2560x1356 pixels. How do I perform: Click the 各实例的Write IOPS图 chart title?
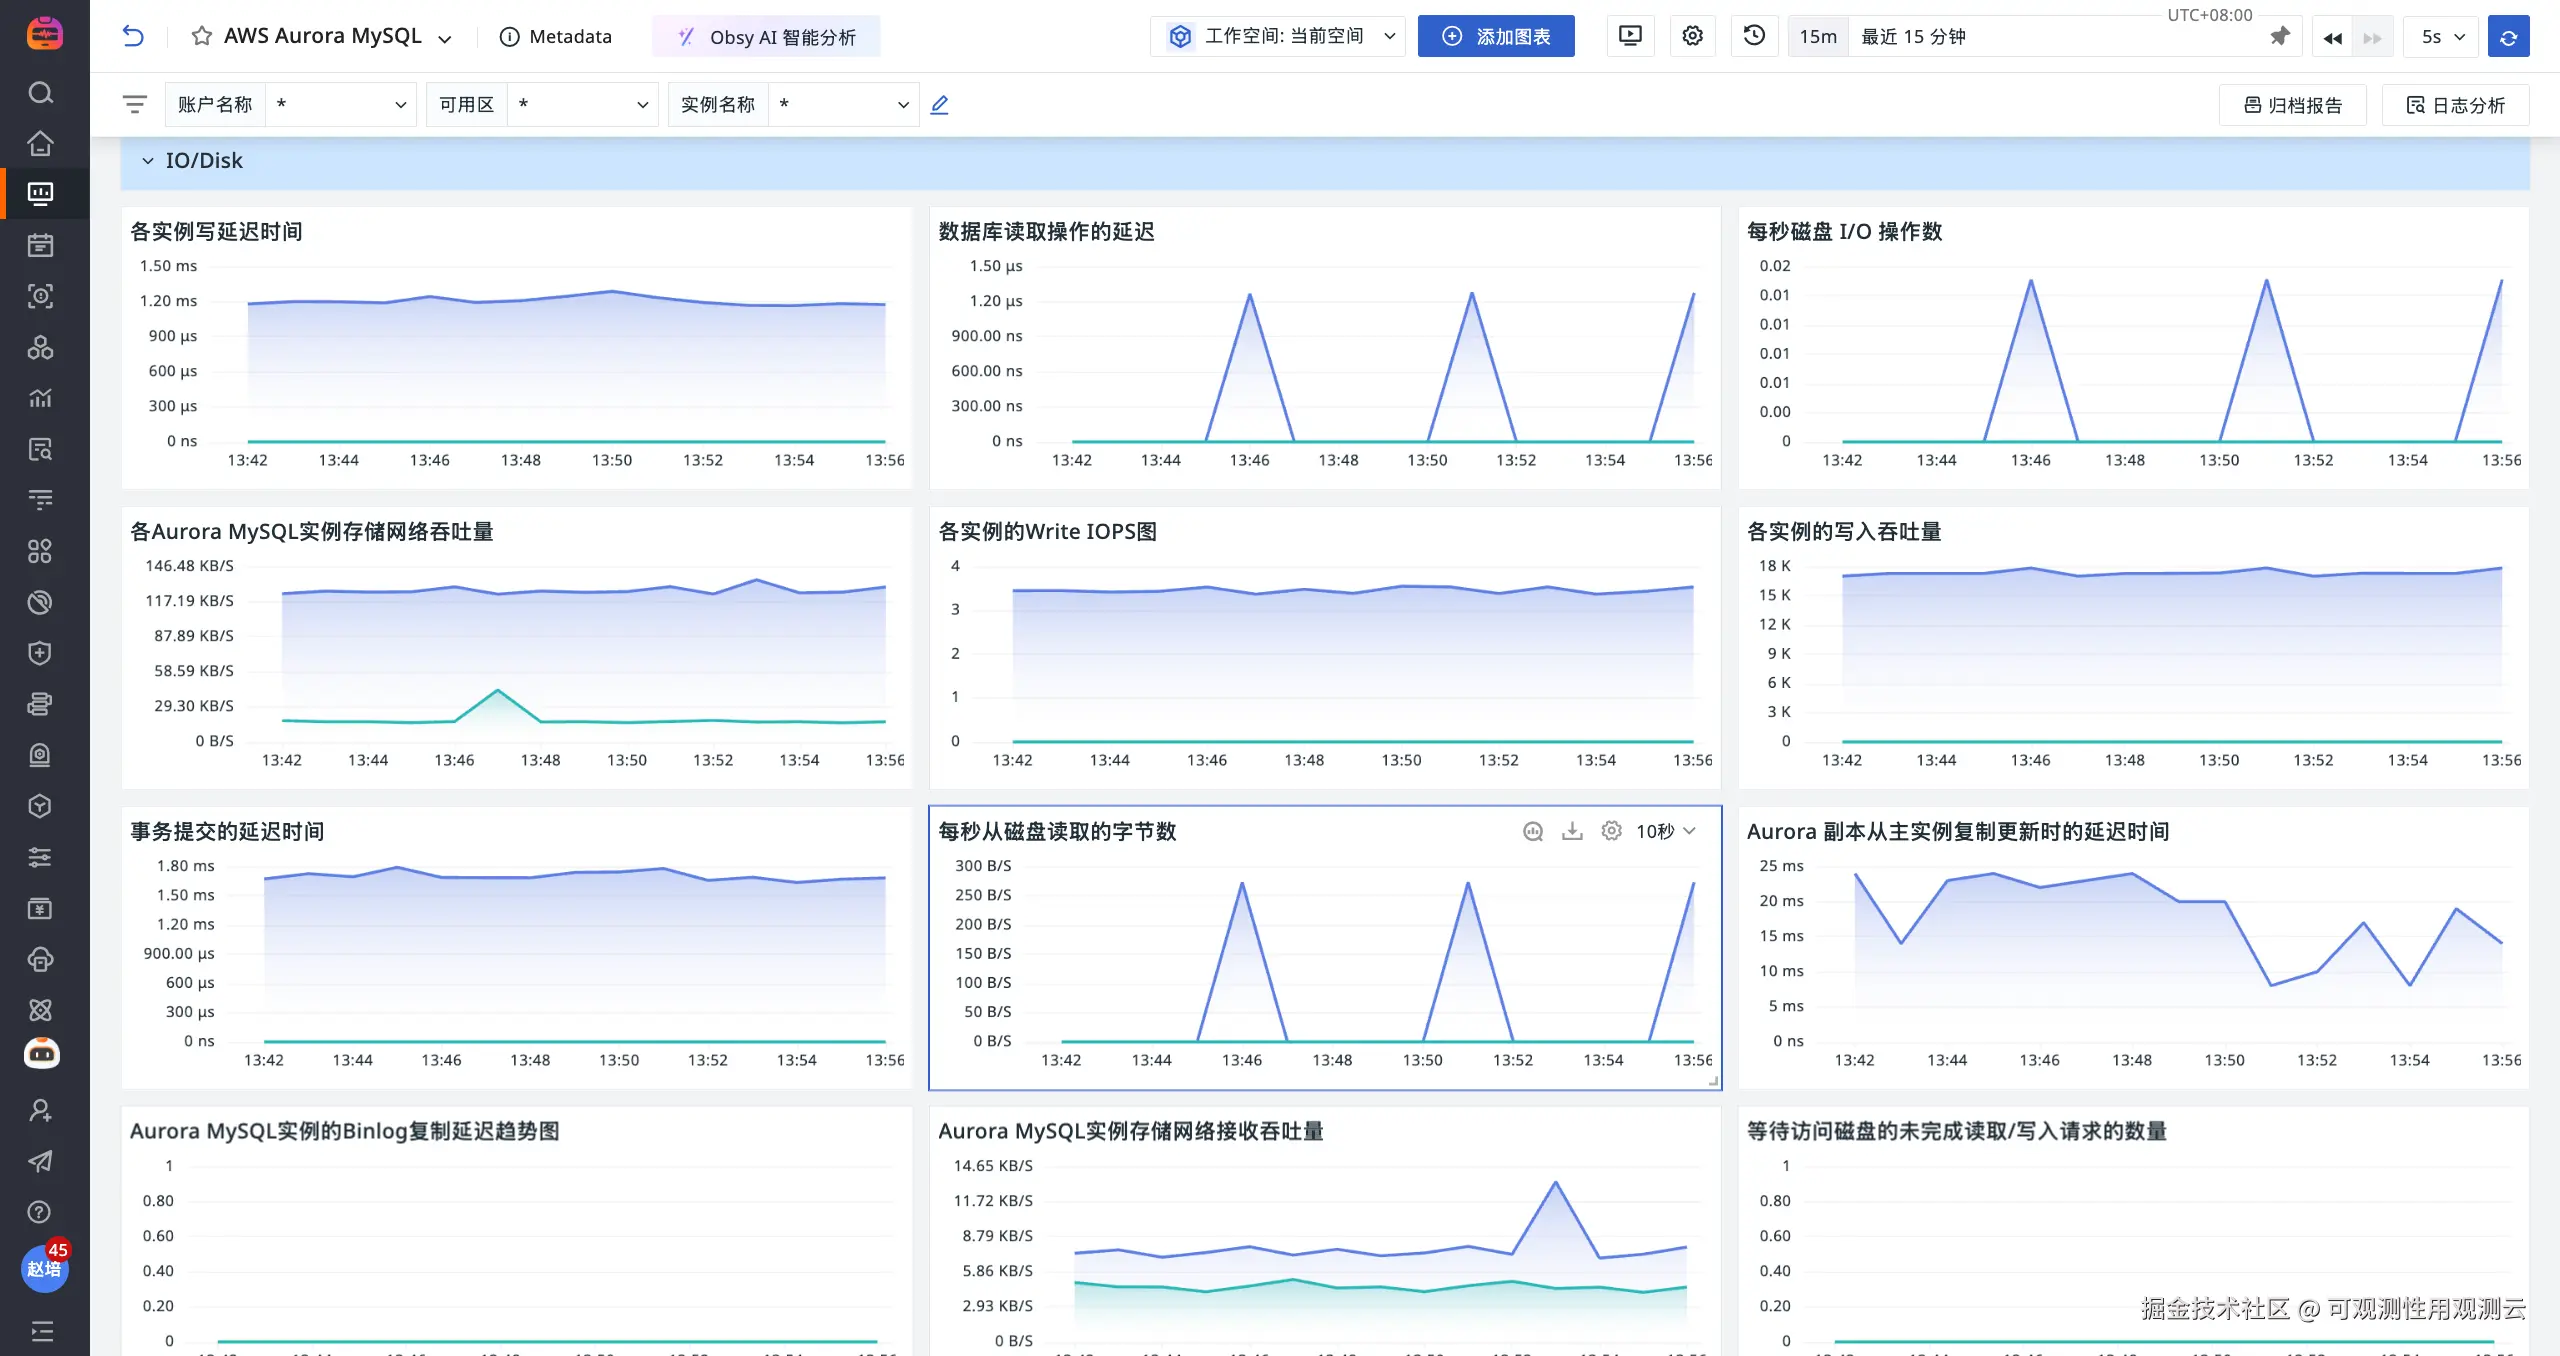pos(1047,532)
